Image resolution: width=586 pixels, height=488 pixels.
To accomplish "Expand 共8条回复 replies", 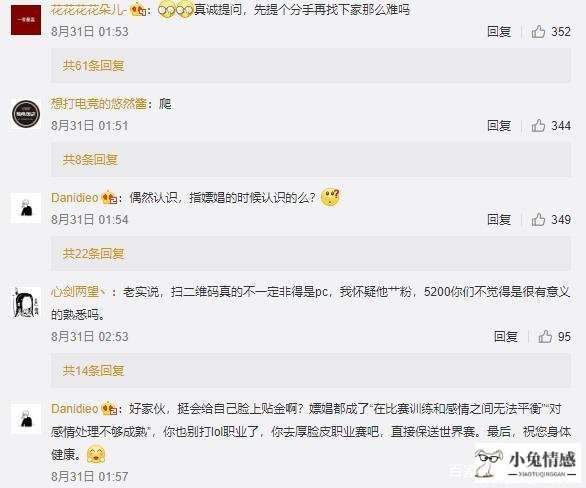I will coord(90,160).
